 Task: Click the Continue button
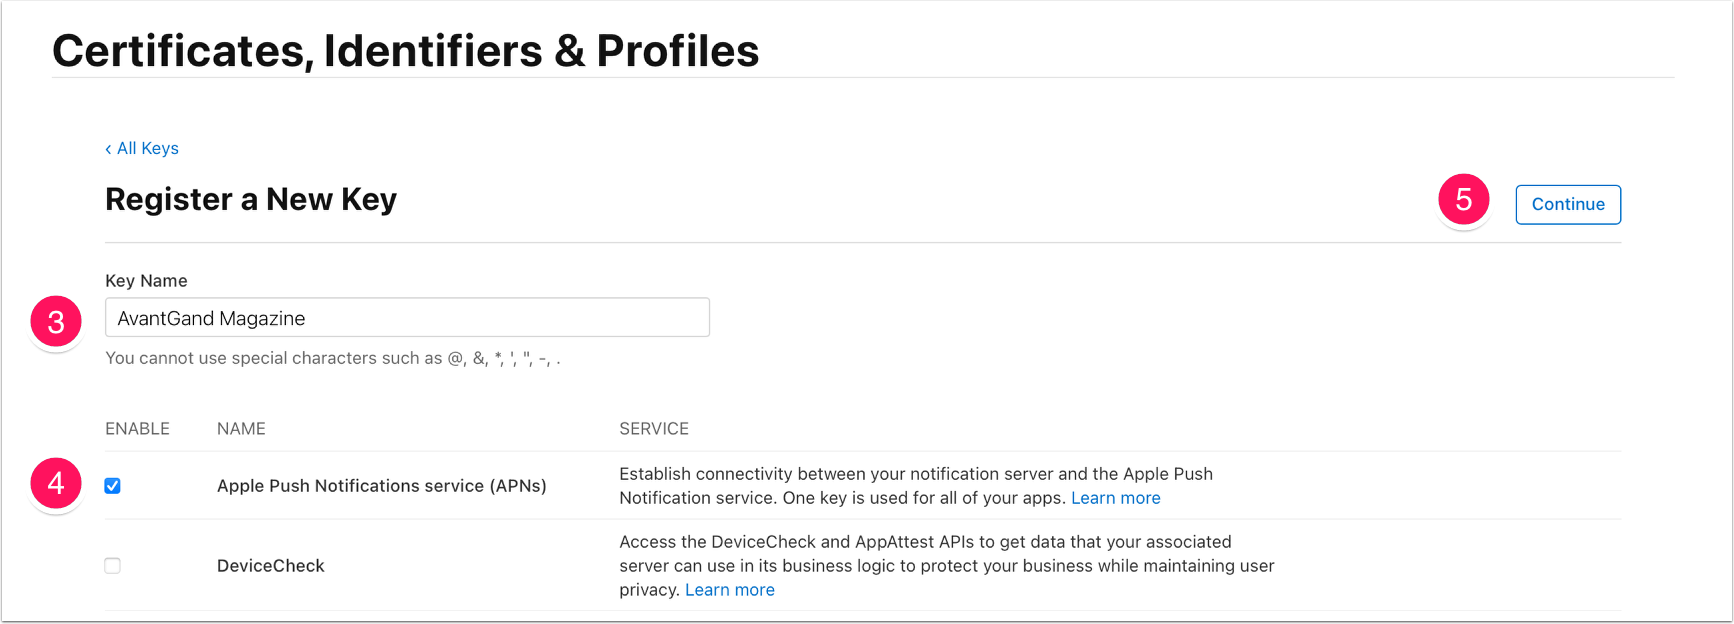pos(1568,204)
